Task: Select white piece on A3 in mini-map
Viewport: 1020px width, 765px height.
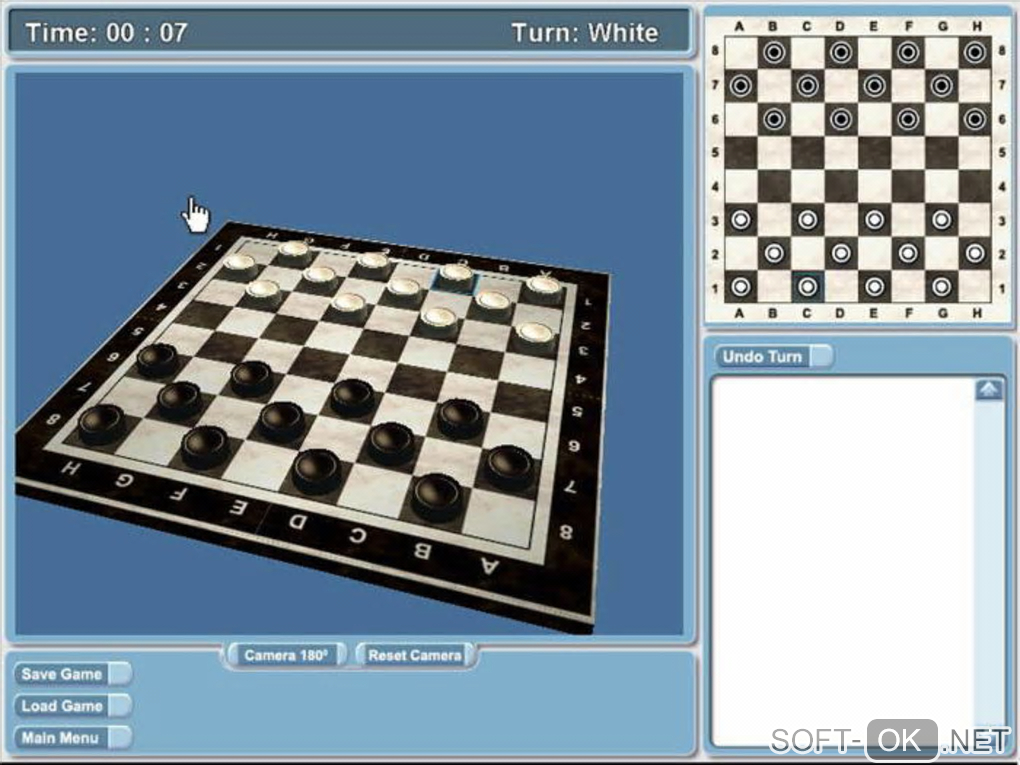Action: [740, 219]
